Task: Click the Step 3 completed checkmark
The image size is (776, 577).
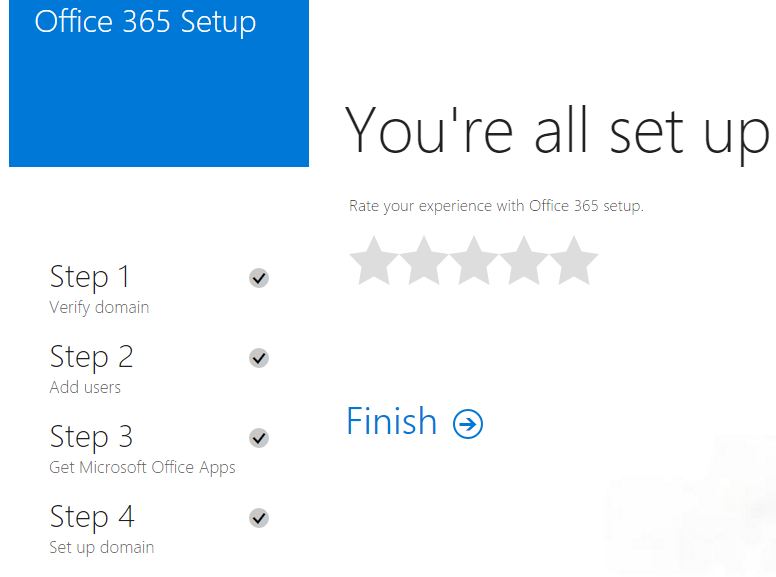Action: 259,438
